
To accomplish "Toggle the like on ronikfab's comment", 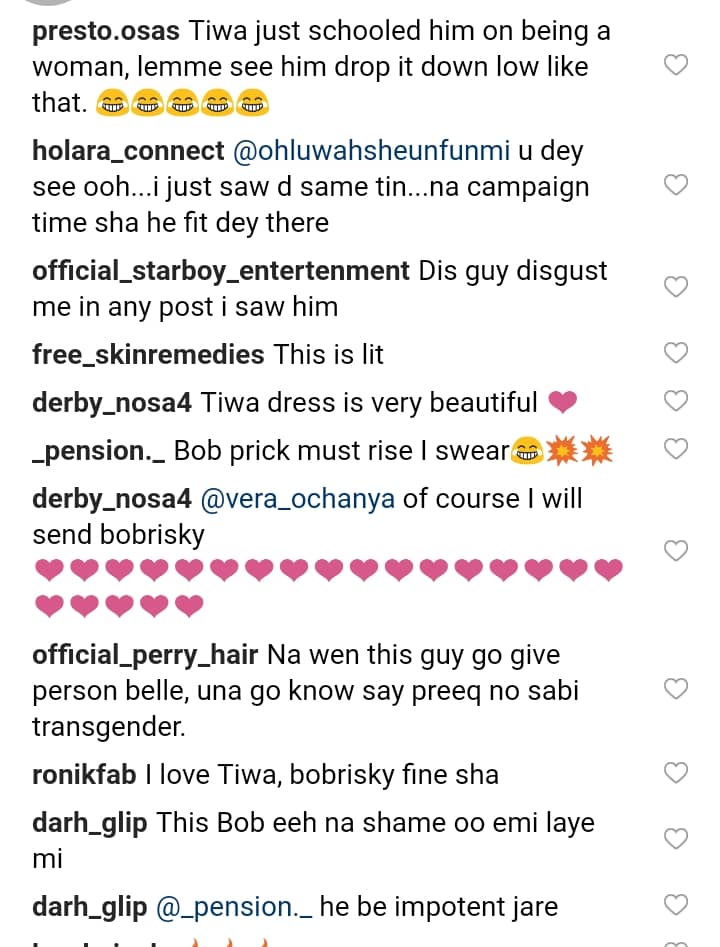I will coord(676,773).
